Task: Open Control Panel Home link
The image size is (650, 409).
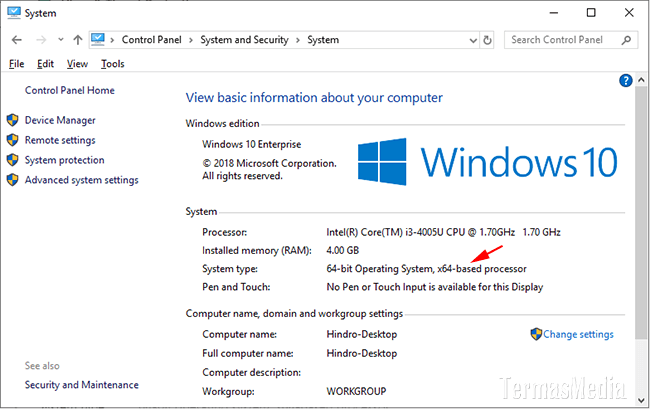Action: (x=70, y=90)
